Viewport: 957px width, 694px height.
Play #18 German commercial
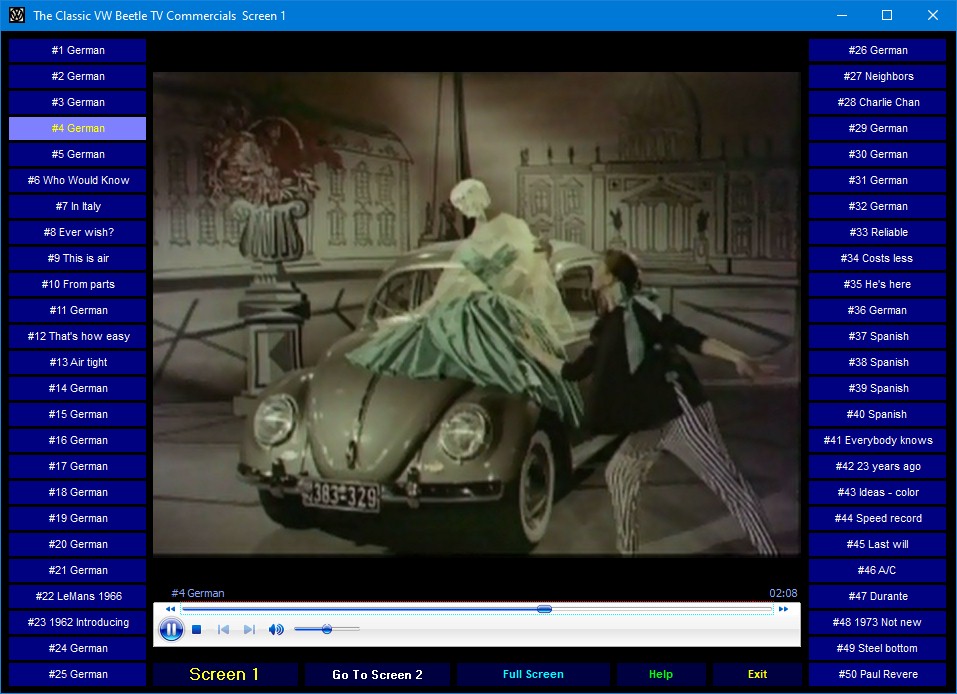pyautogui.click(x=78, y=492)
